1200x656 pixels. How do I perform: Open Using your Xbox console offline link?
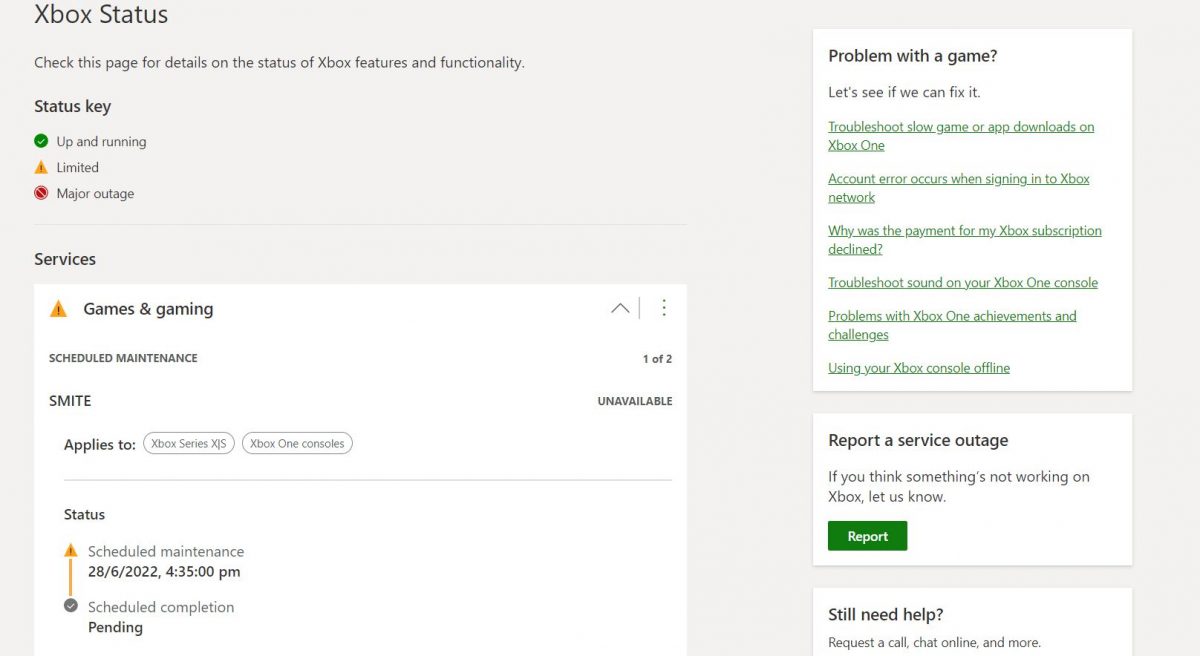tap(919, 368)
